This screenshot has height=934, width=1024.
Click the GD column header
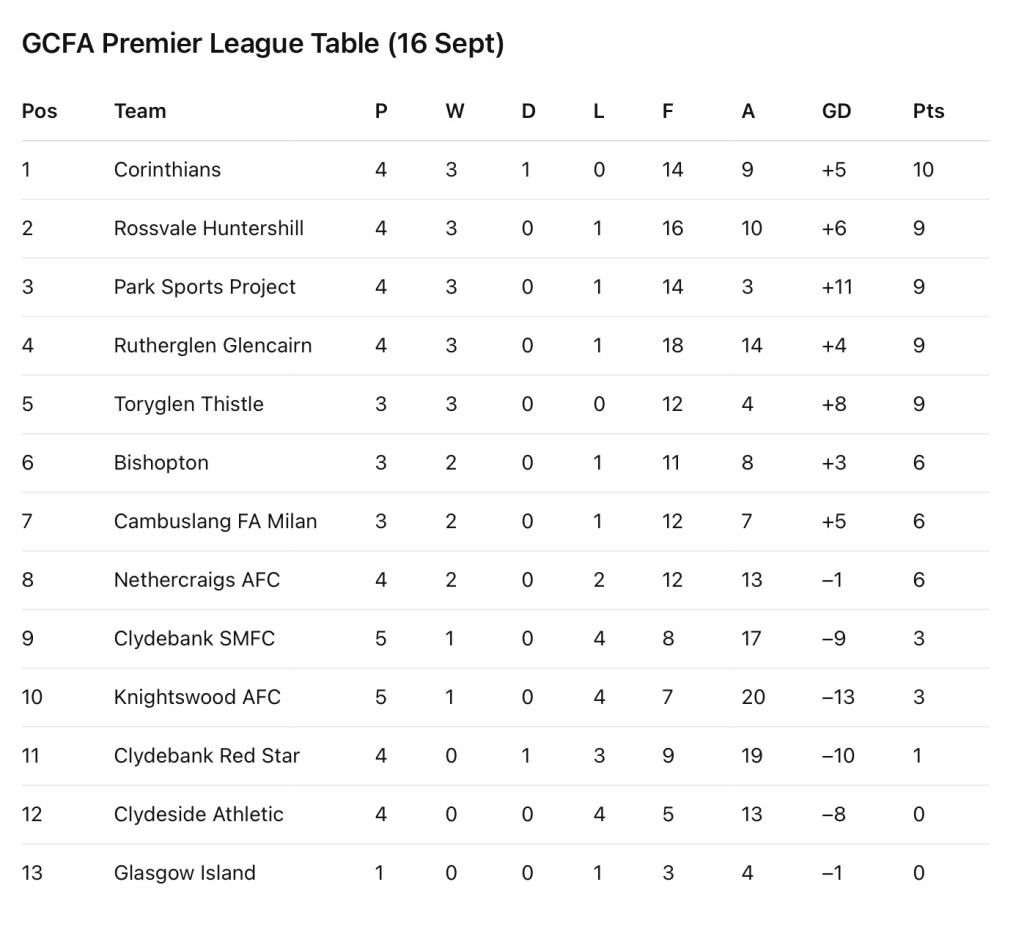click(836, 111)
